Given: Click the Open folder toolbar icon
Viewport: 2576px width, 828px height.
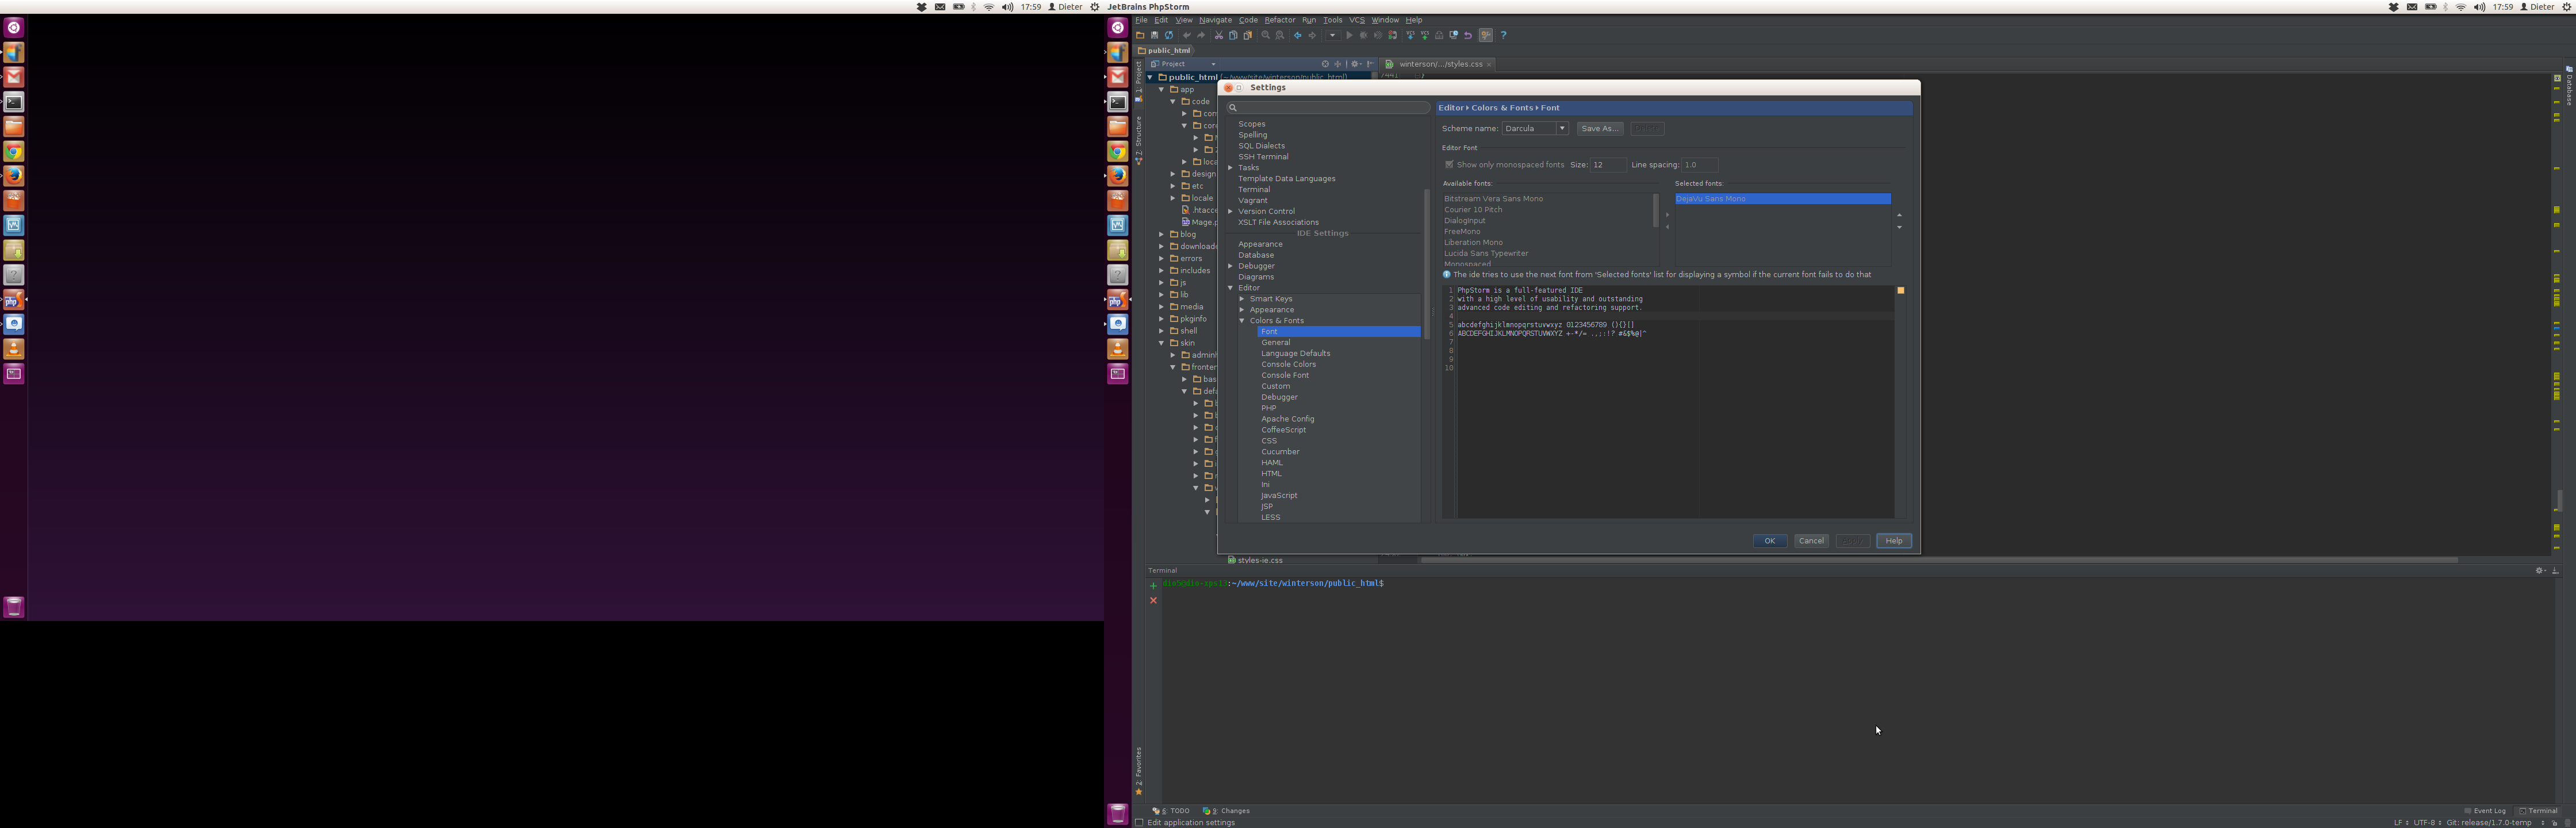Looking at the screenshot, I should [x=1140, y=35].
